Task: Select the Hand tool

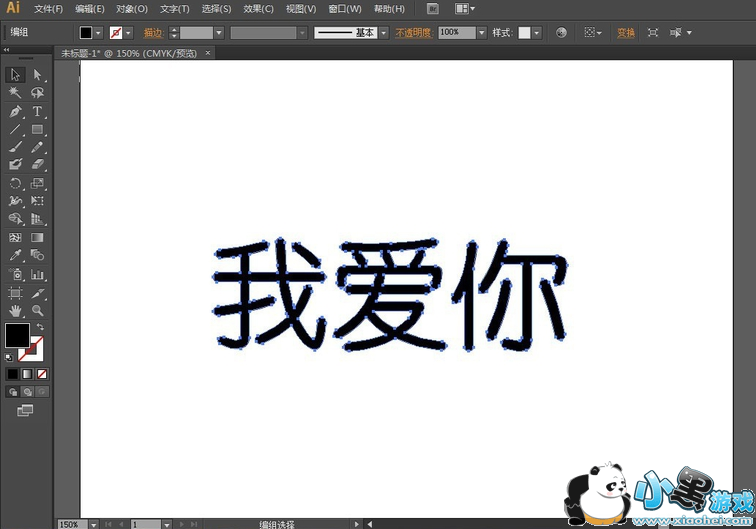Action: [15, 311]
